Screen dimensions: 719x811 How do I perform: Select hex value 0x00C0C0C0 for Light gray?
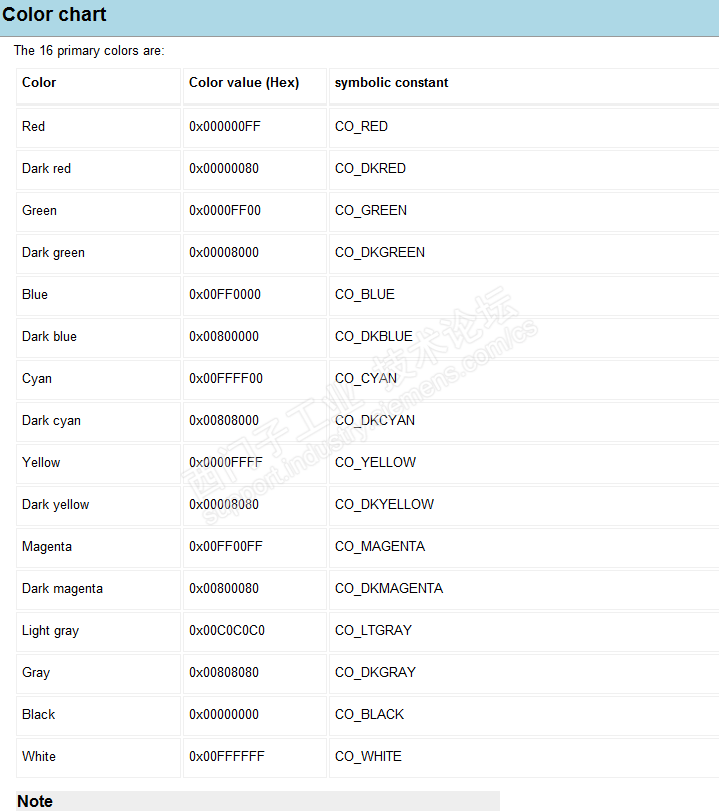tap(227, 631)
